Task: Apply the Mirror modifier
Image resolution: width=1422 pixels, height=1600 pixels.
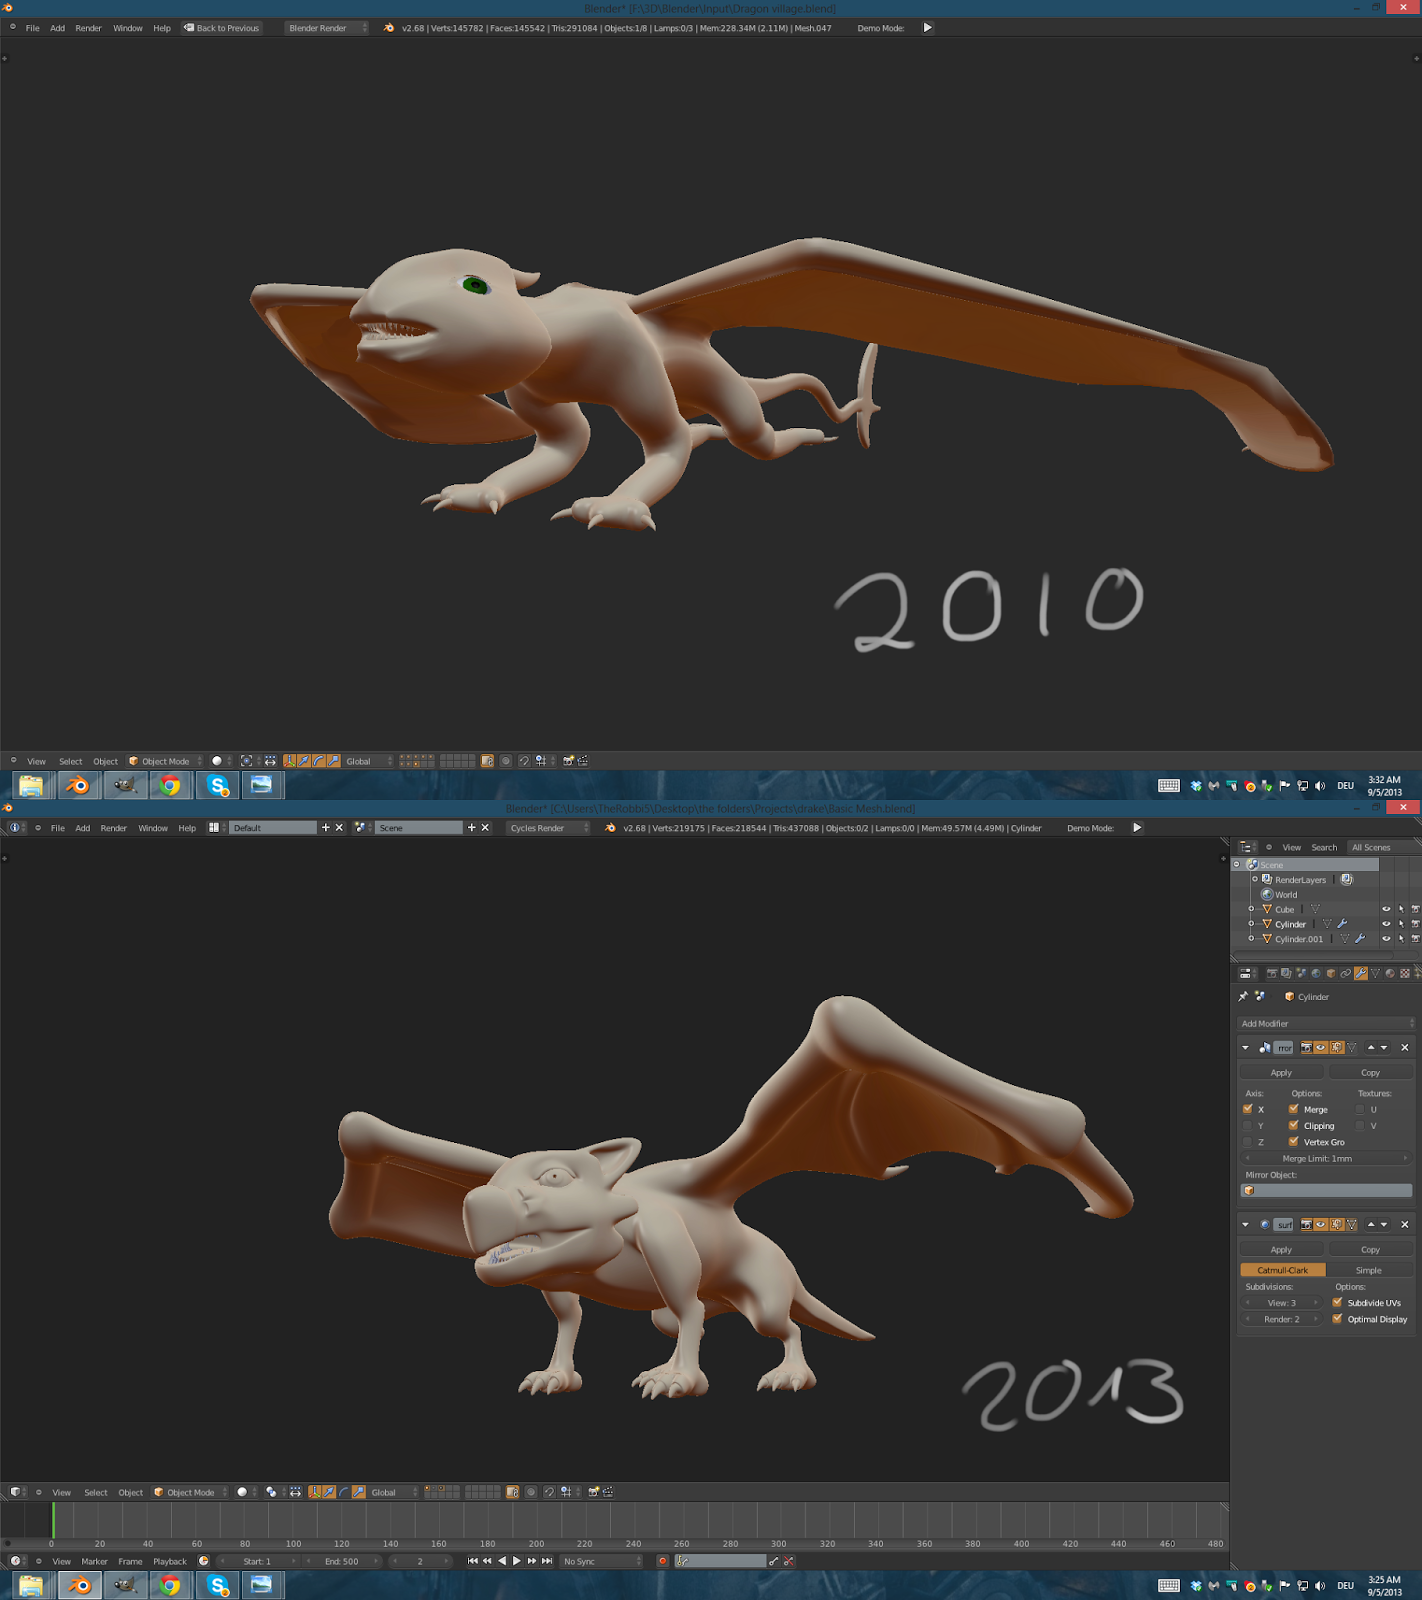Action: point(1282,1073)
